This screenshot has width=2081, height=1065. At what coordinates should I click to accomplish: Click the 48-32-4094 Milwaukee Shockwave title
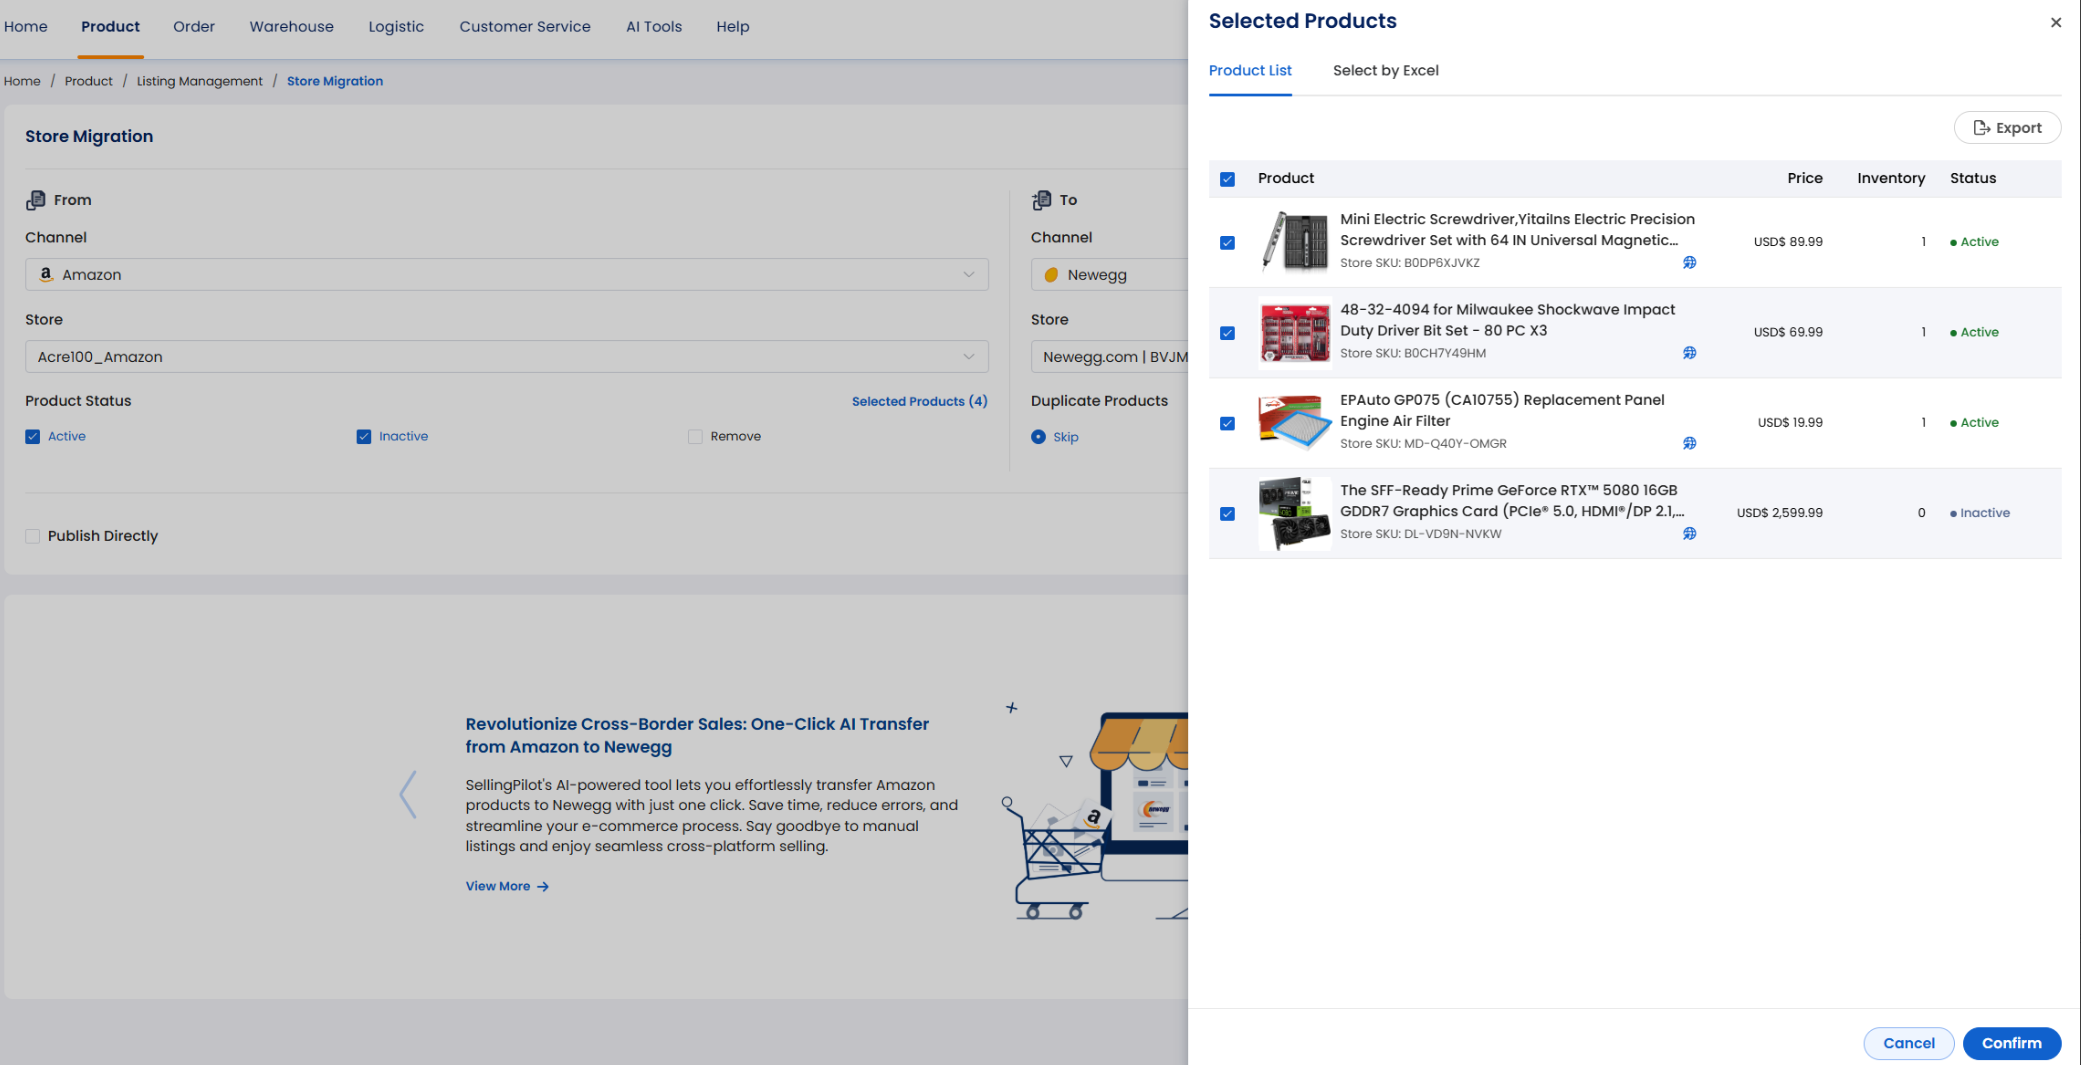[x=1507, y=320]
